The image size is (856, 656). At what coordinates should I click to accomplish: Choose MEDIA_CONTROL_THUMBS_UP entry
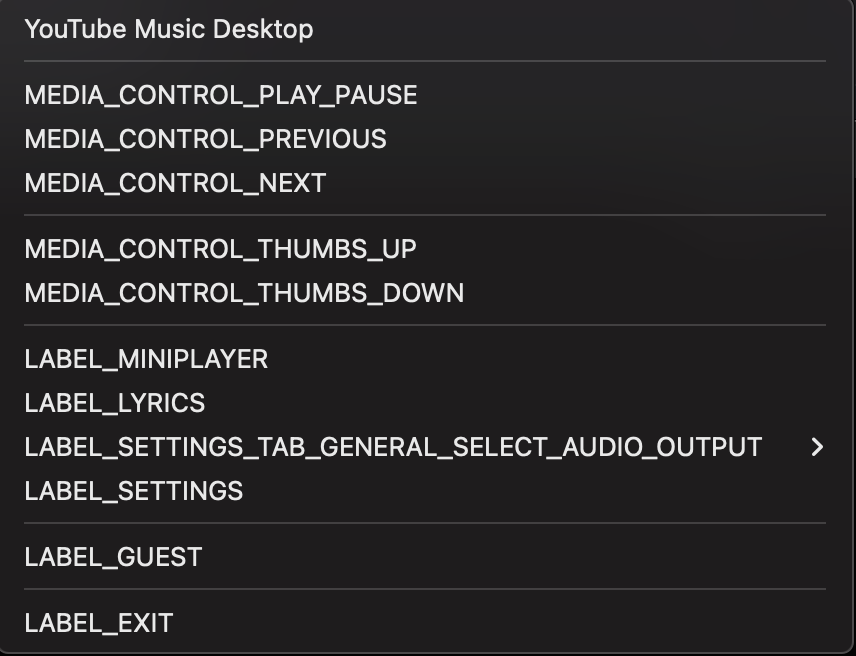(x=222, y=248)
